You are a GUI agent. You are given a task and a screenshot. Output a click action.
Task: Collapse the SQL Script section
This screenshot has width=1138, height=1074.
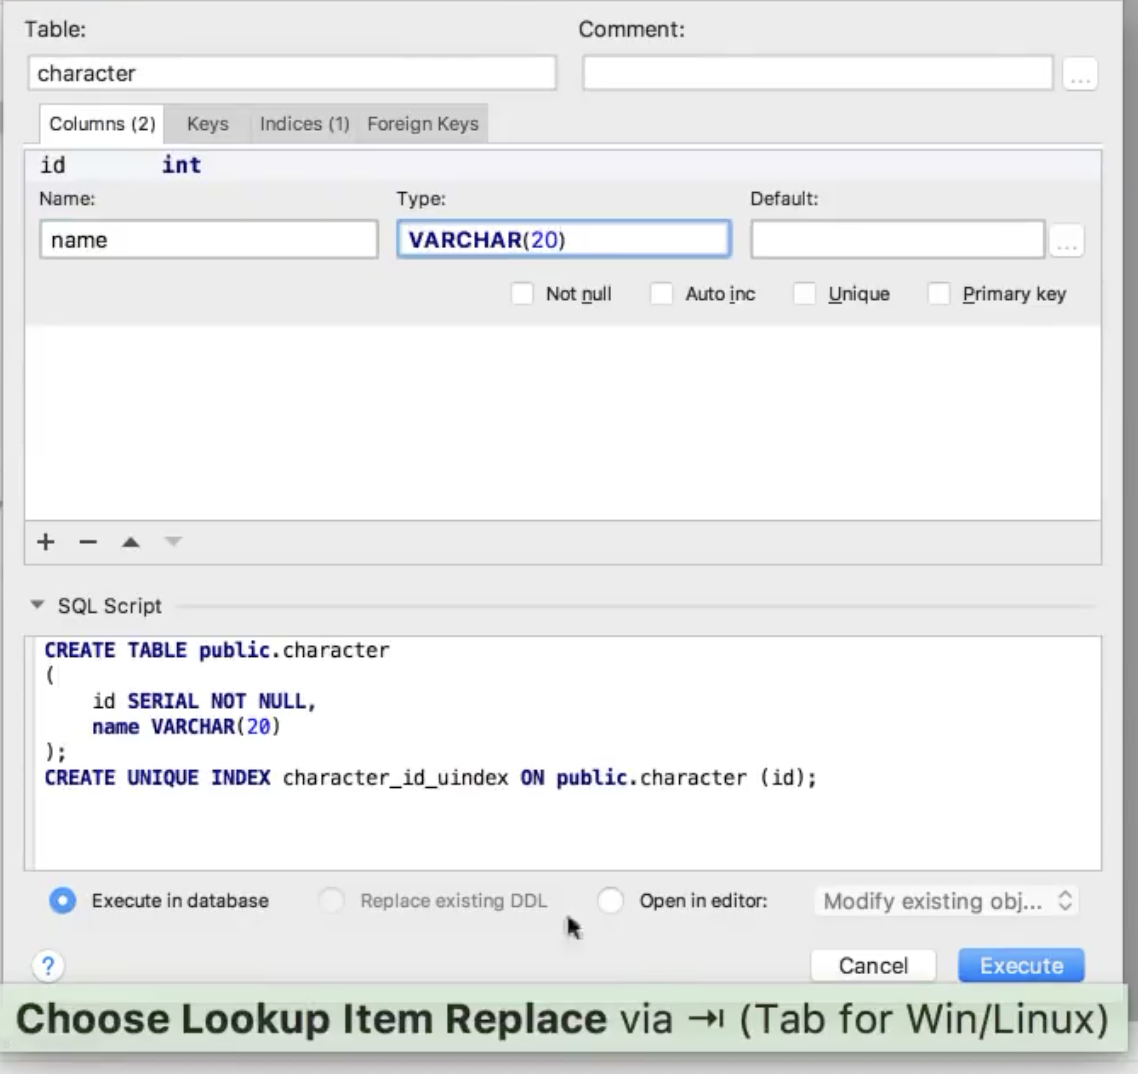point(38,606)
